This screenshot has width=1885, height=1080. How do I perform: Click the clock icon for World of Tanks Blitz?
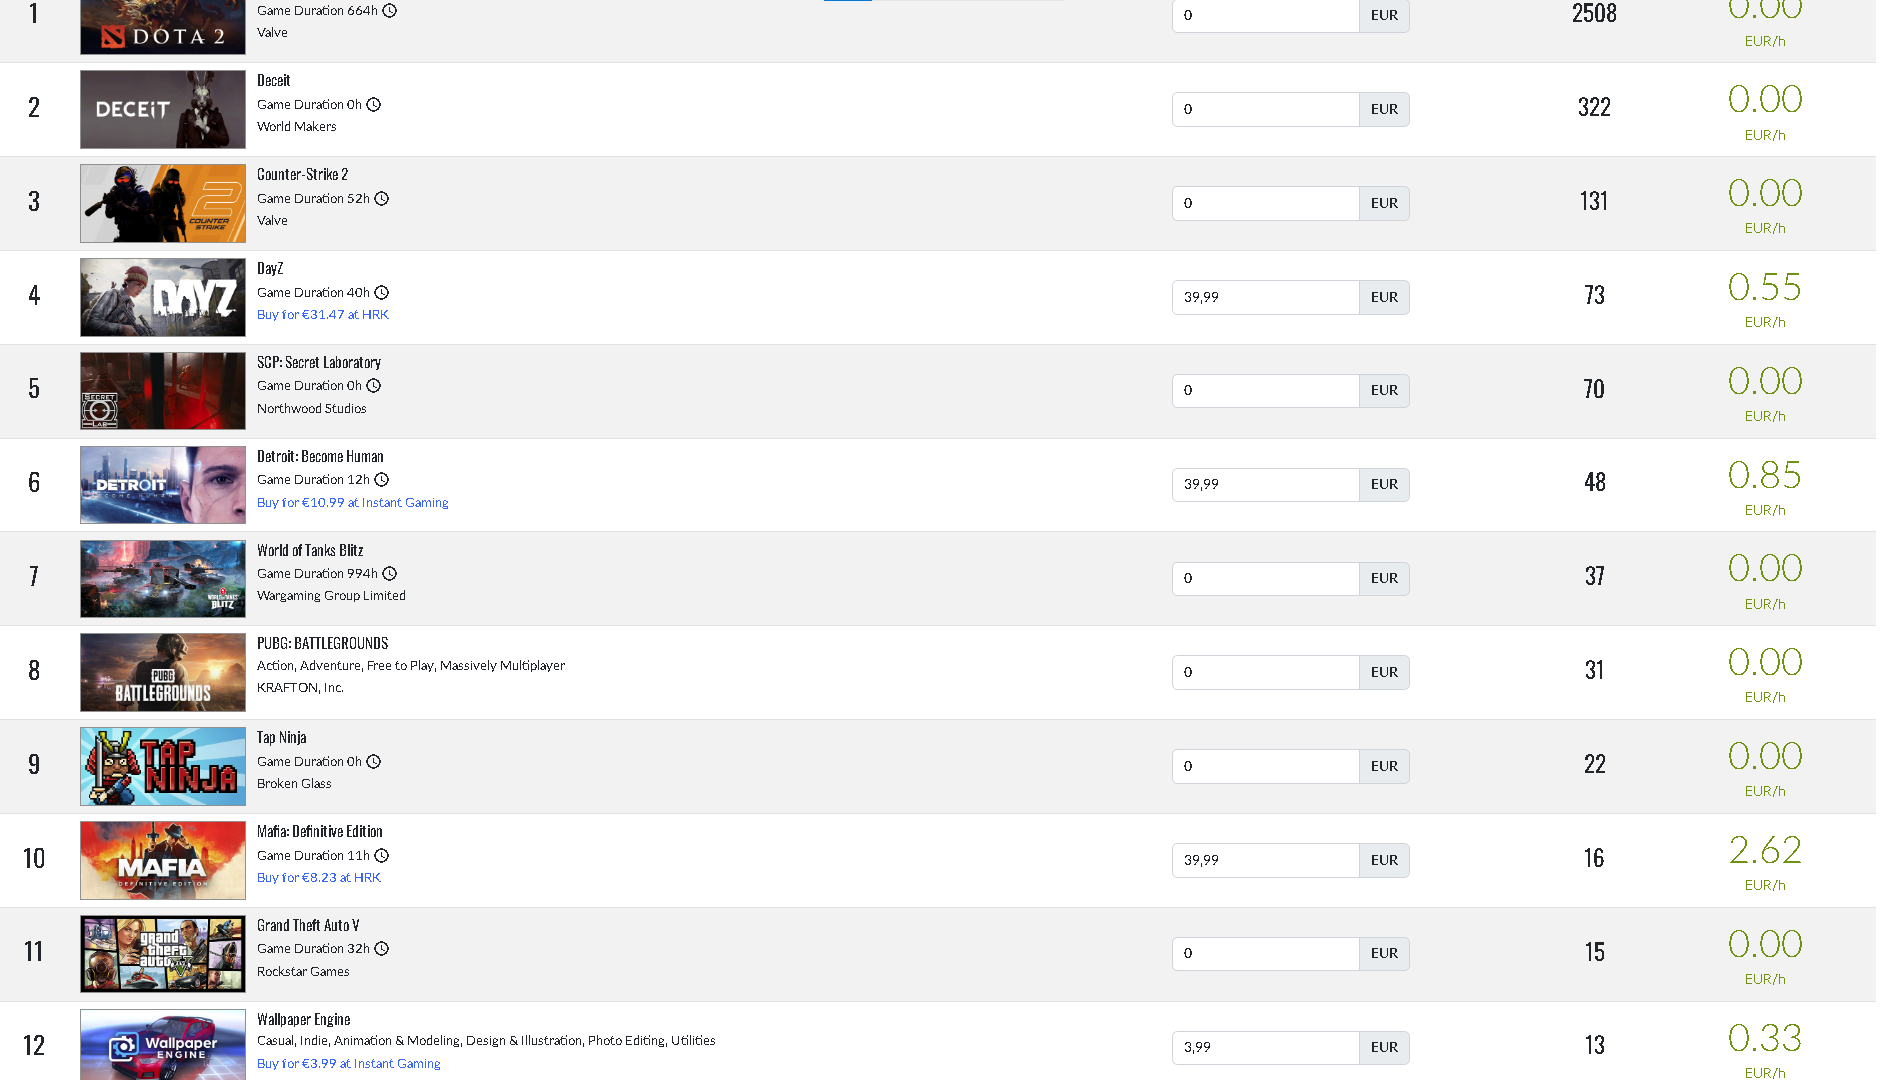click(x=390, y=574)
